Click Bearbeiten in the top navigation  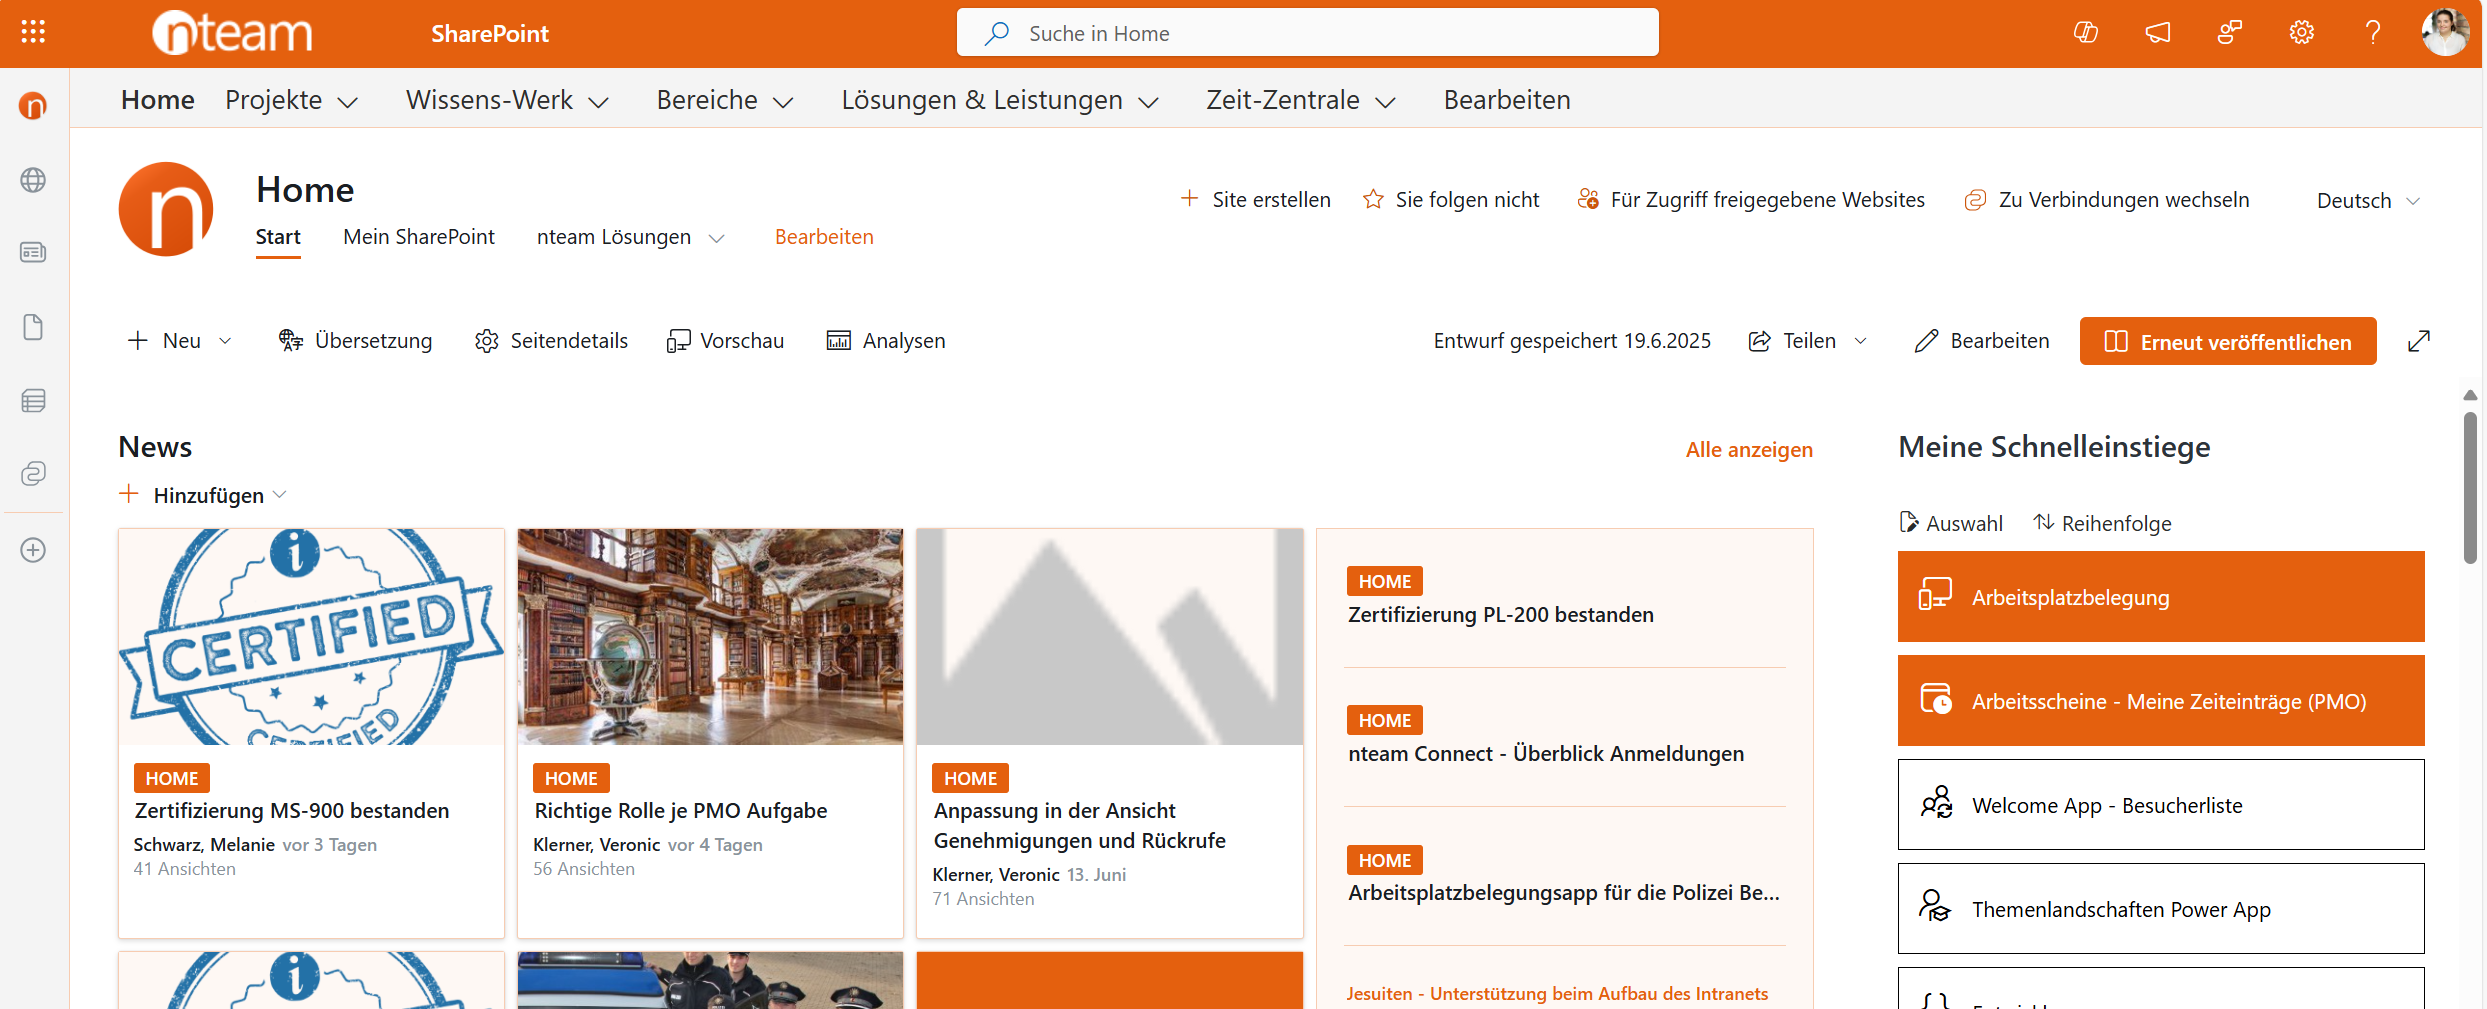(x=1507, y=100)
